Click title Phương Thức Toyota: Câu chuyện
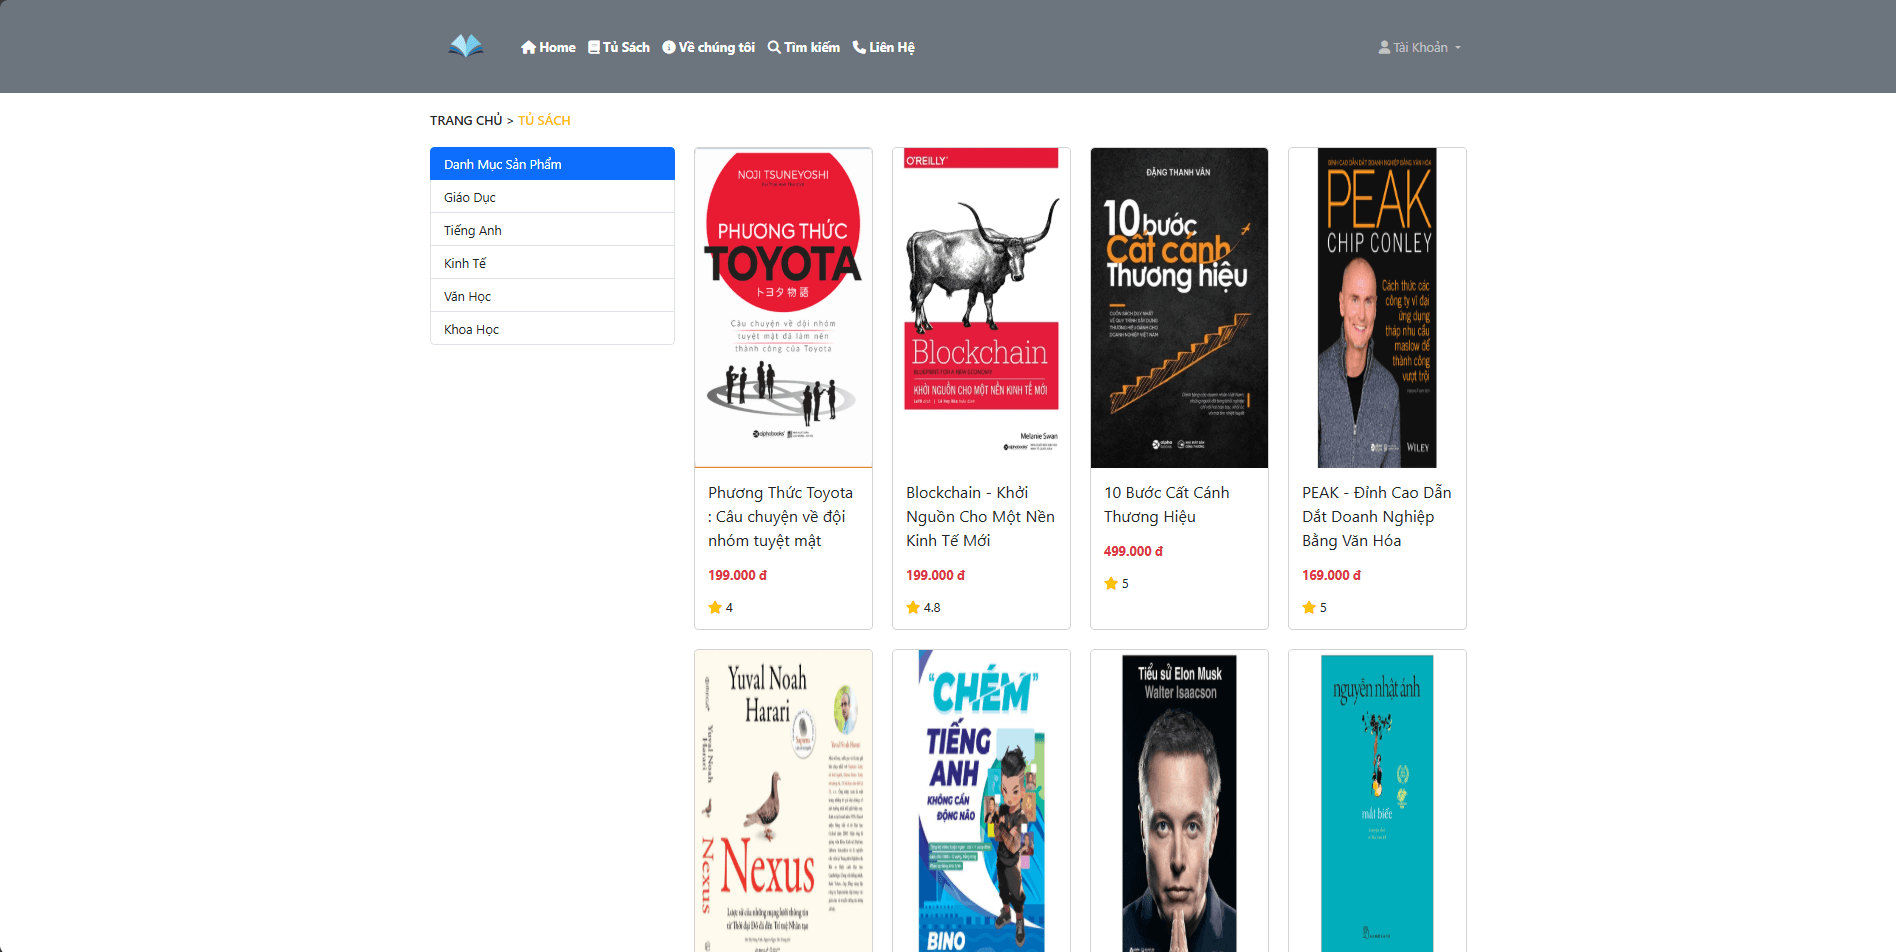This screenshot has width=1896, height=952. coord(781,516)
